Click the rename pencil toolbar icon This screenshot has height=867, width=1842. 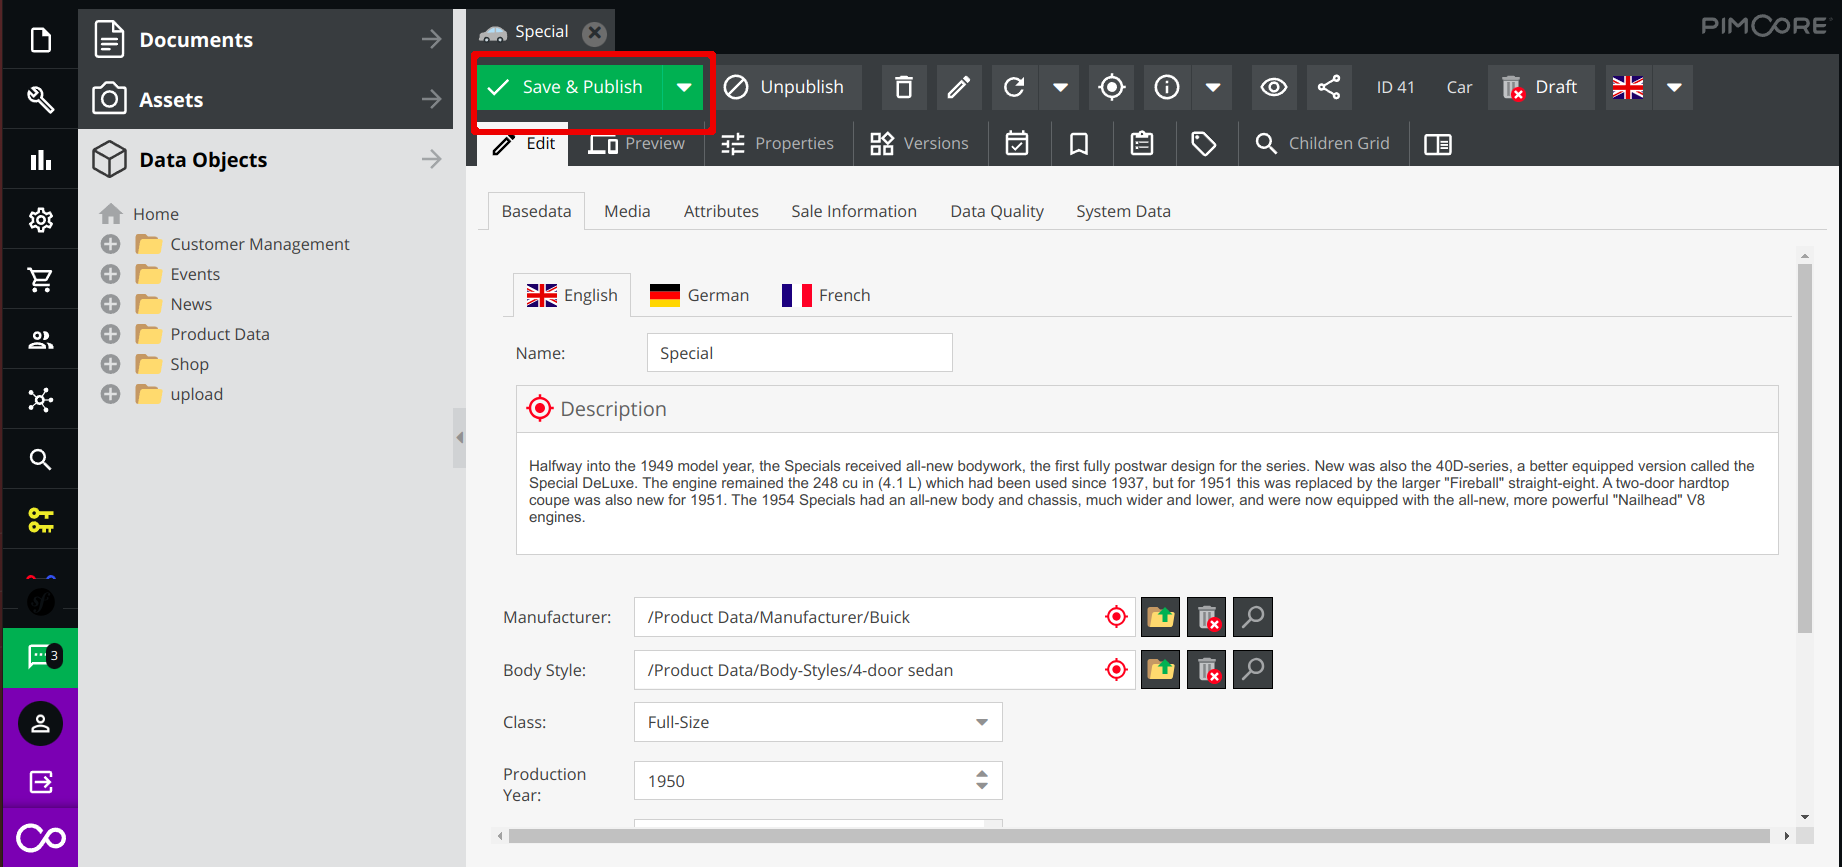(959, 88)
